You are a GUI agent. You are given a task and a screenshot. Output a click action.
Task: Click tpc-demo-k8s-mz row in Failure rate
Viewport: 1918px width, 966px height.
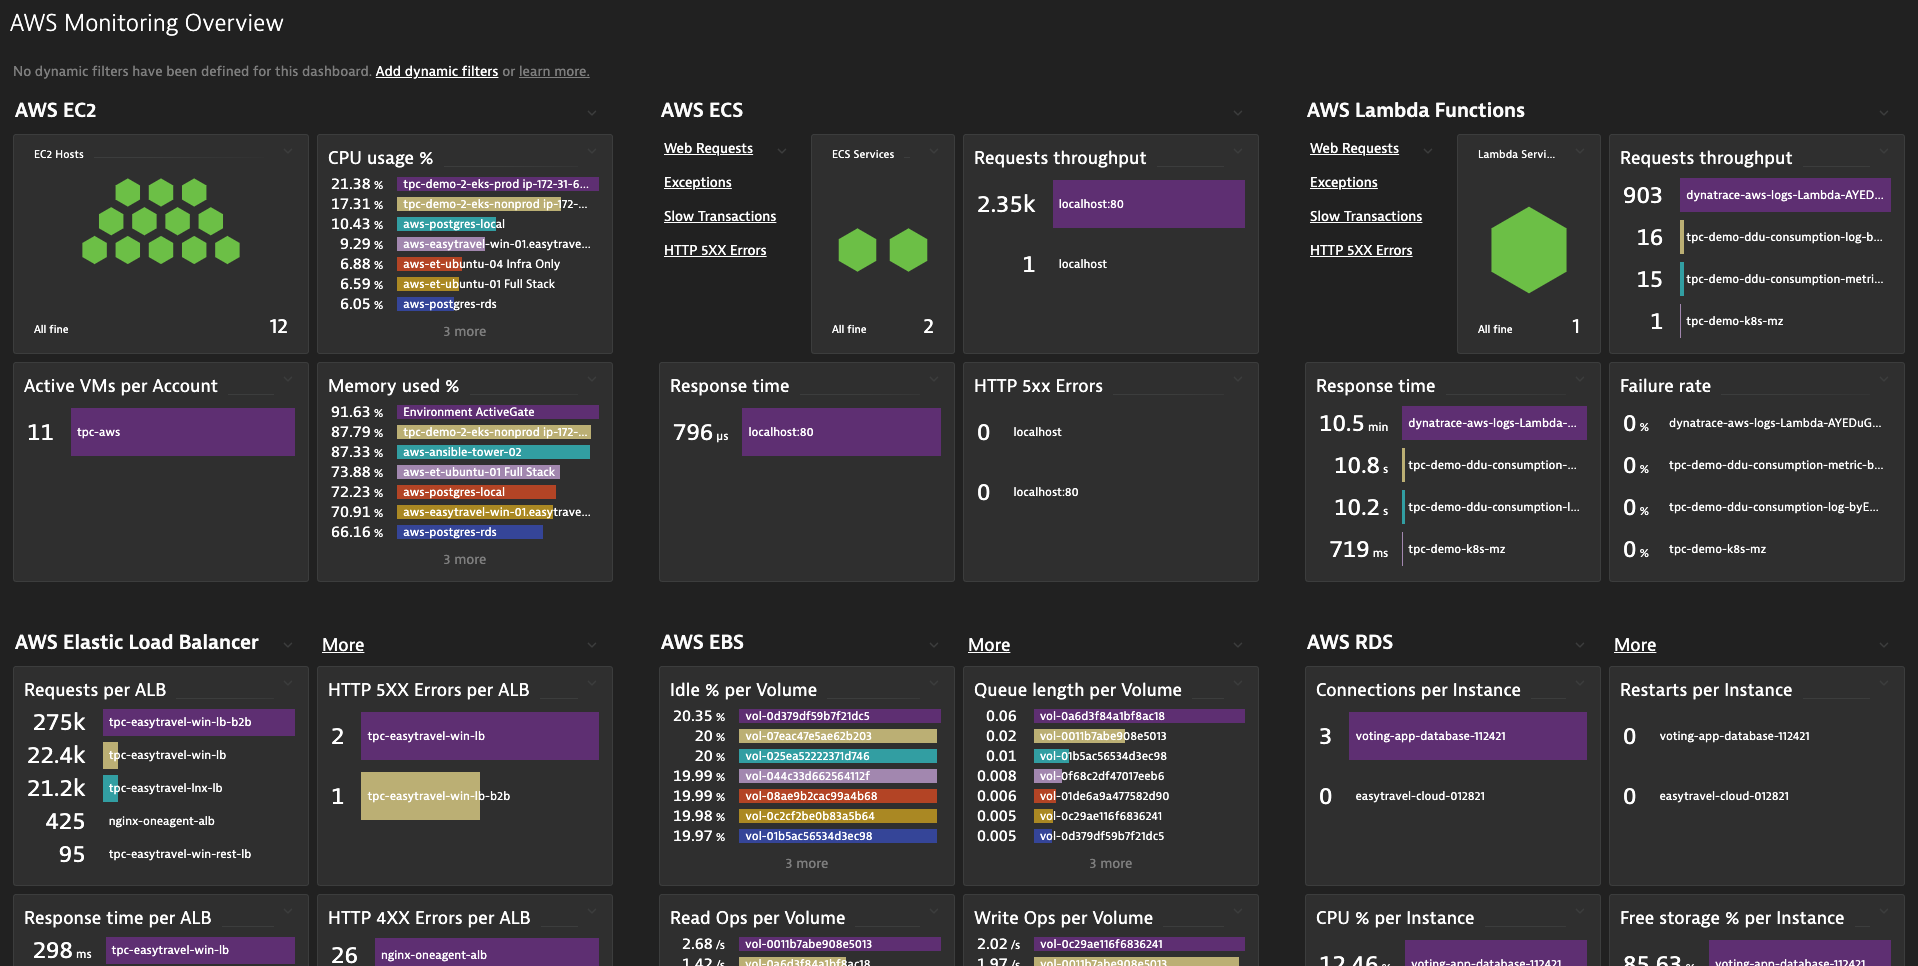coord(1755,549)
